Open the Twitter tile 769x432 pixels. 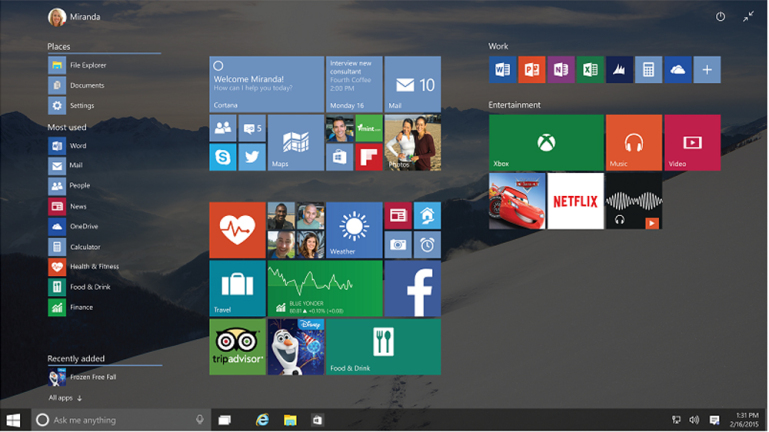pyautogui.click(x=251, y=157)
